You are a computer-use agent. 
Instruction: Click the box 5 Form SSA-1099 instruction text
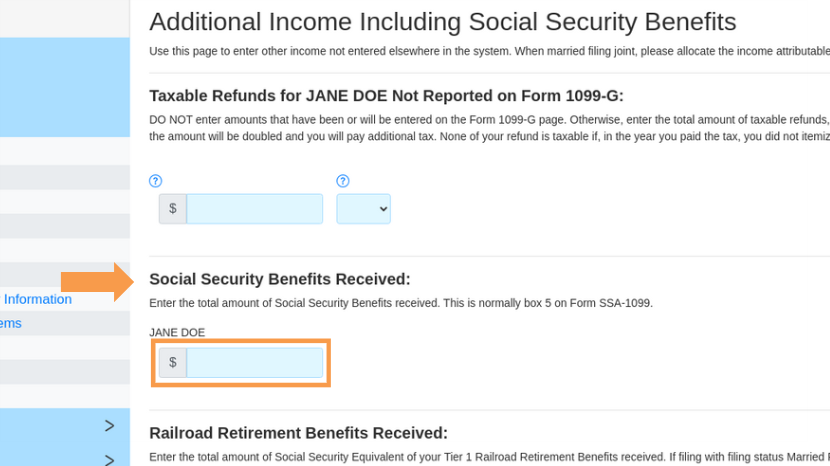pos(401,303)
